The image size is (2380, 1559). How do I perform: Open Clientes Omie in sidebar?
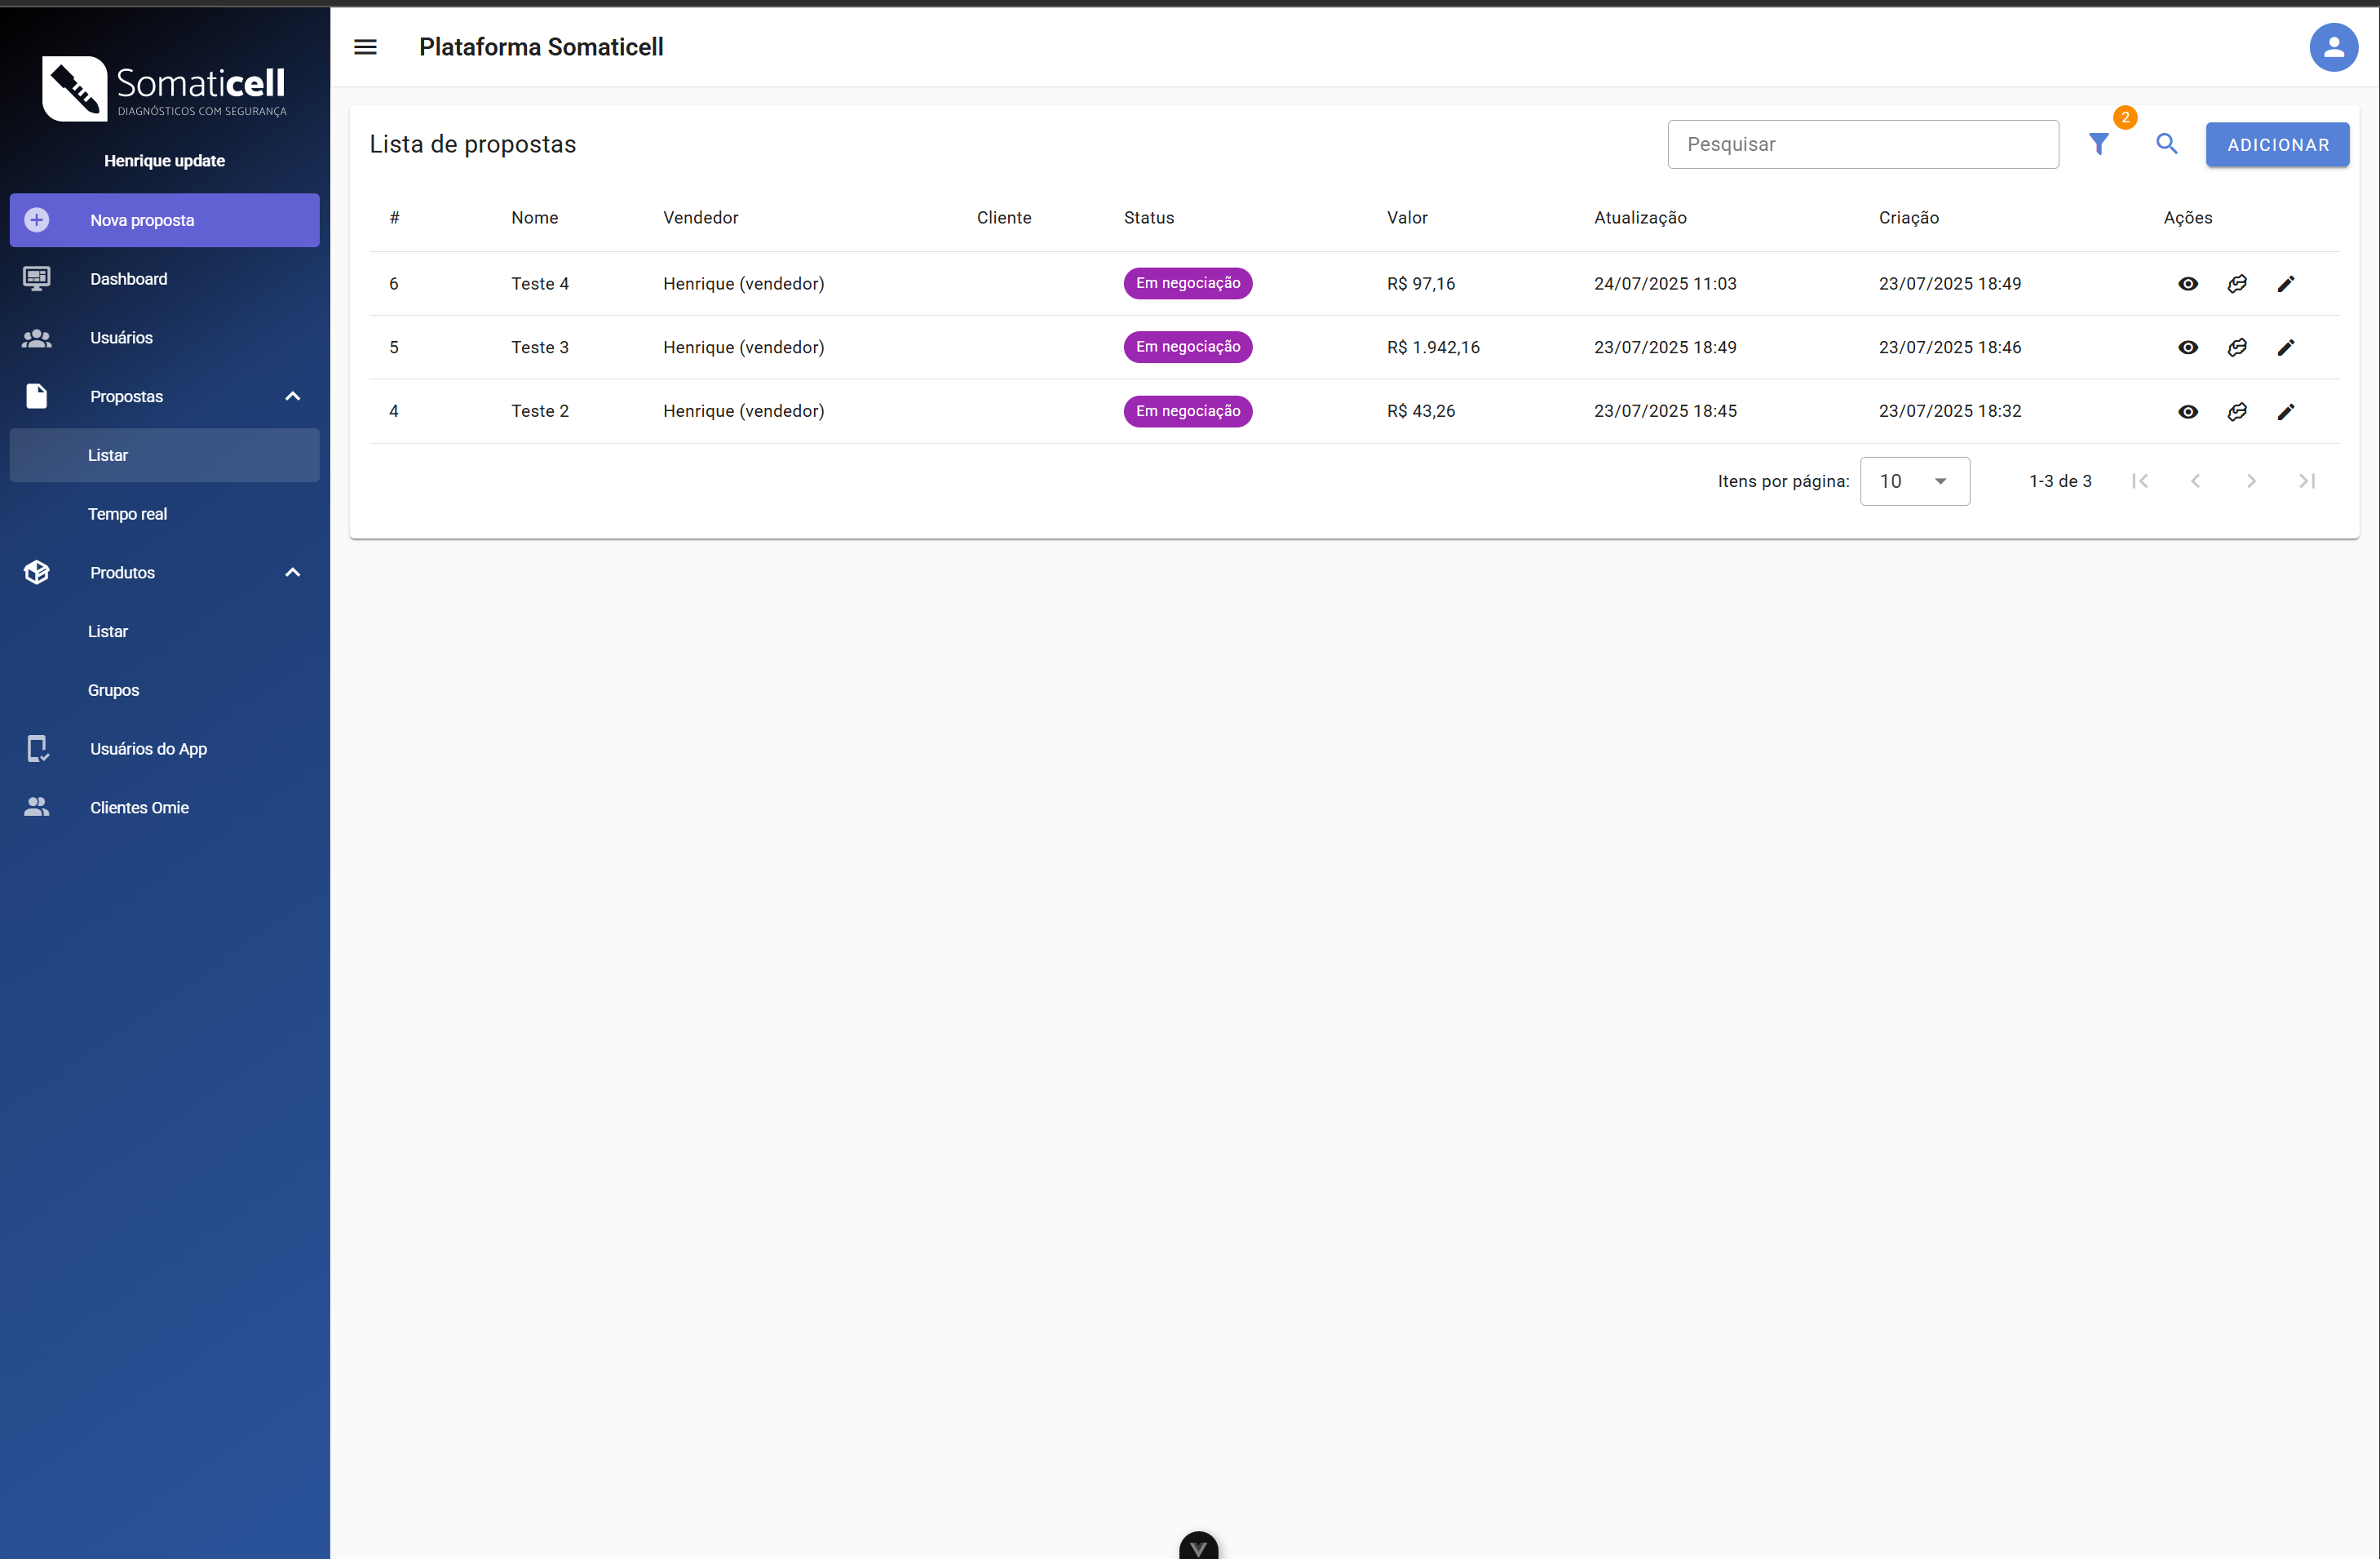164,807
